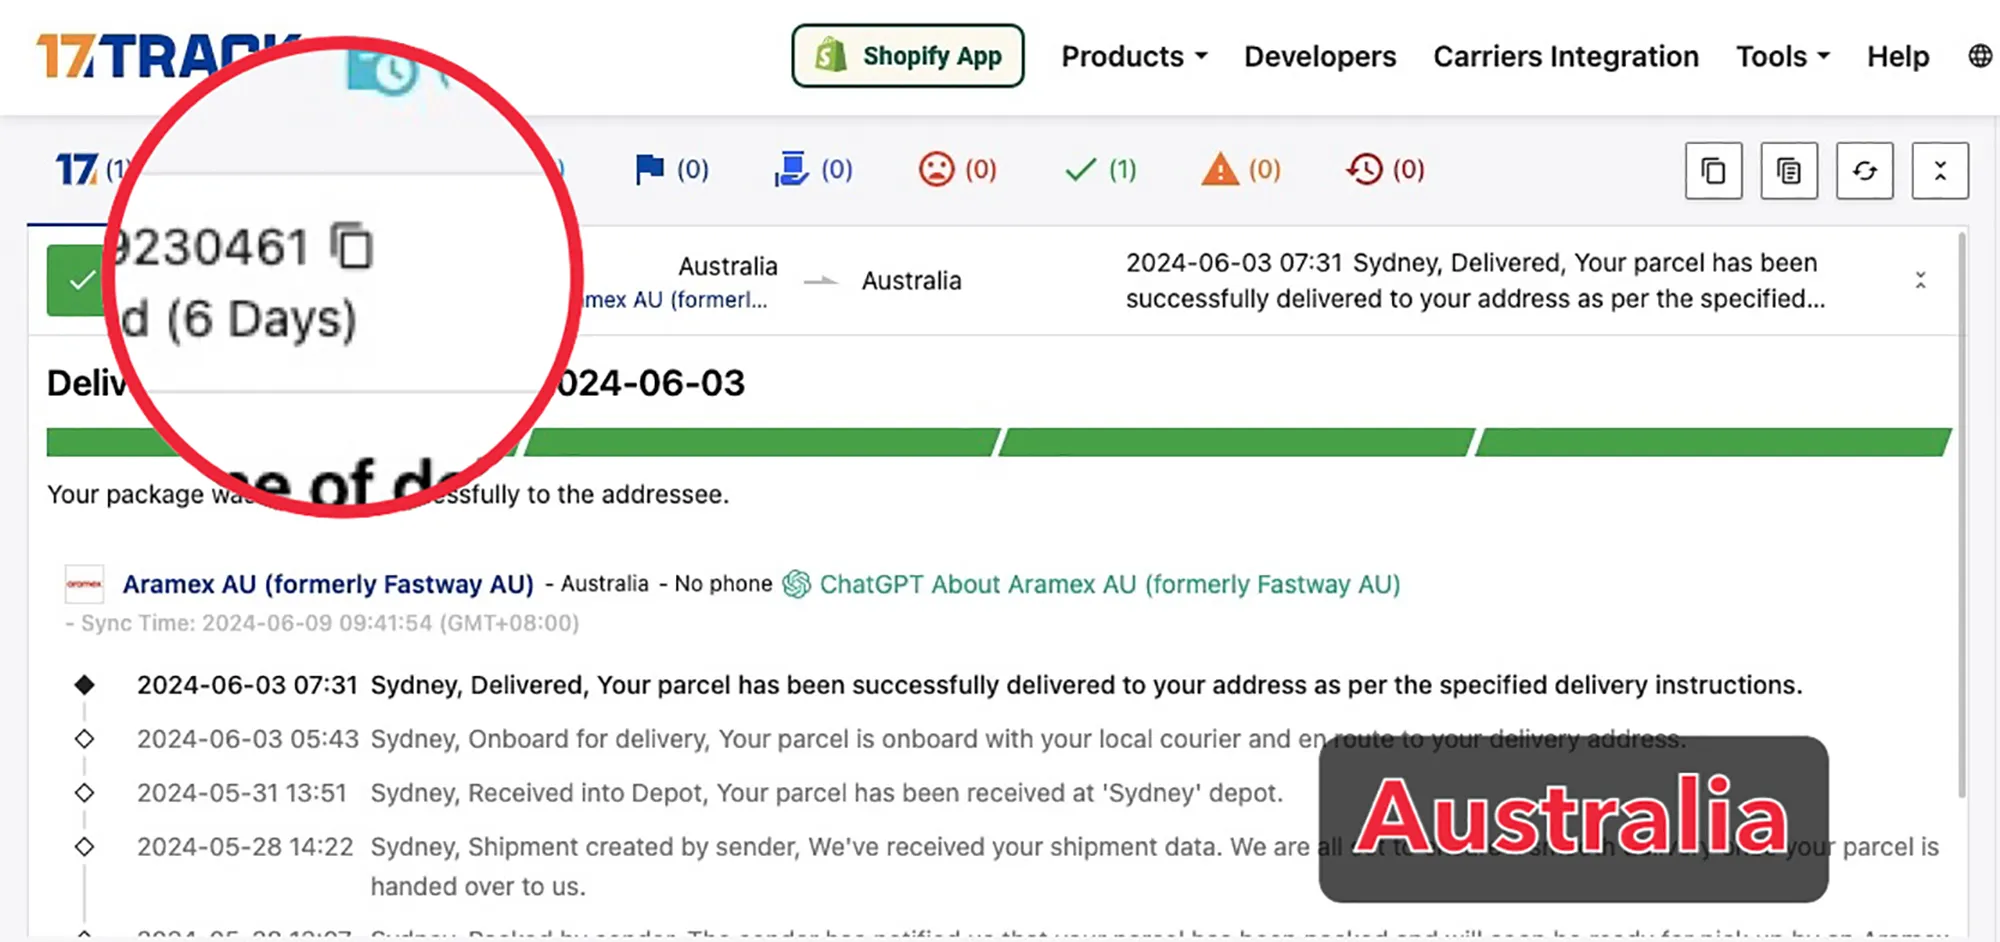Select the 2024-05-31 13:51 Depot event
This screenshot has width=2000, height=942.
pos(710,793)
